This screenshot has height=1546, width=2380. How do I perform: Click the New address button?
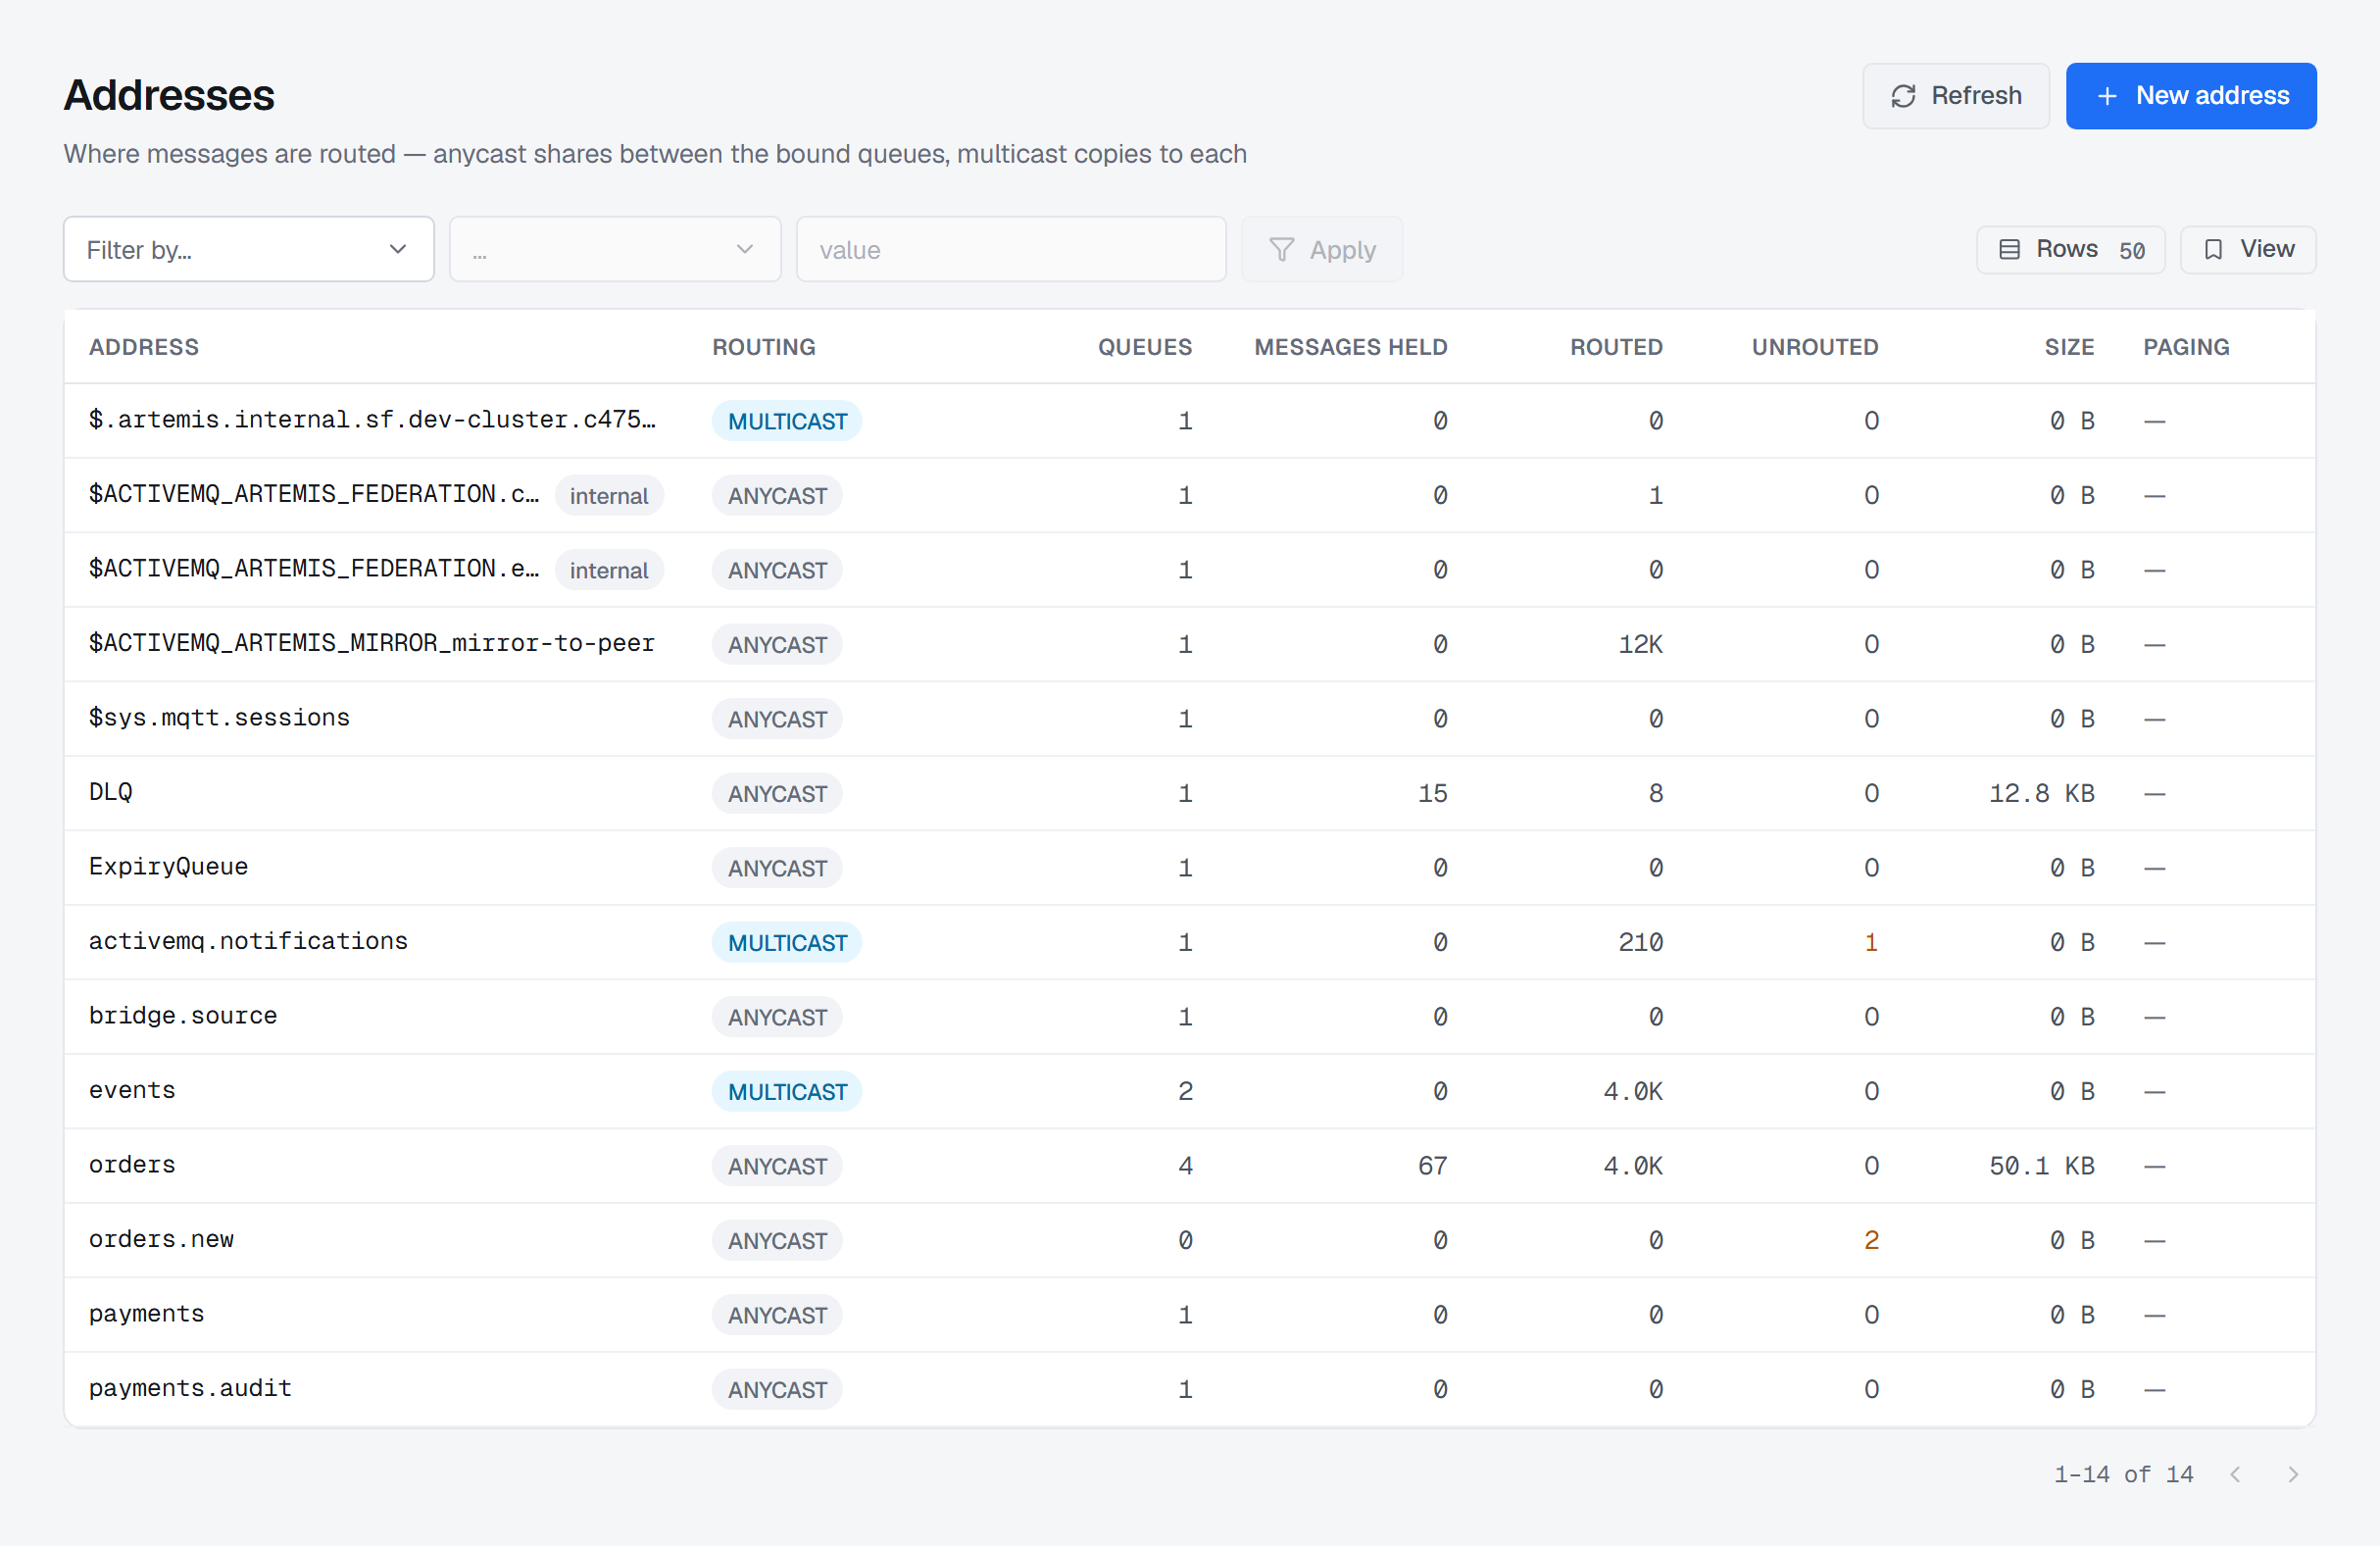[2191, 96]
